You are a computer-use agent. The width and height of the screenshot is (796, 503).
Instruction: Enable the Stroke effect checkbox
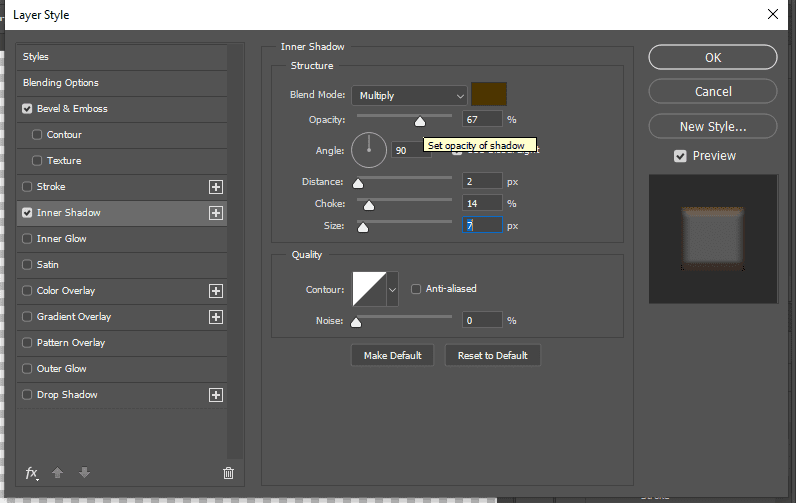(27, 186)
